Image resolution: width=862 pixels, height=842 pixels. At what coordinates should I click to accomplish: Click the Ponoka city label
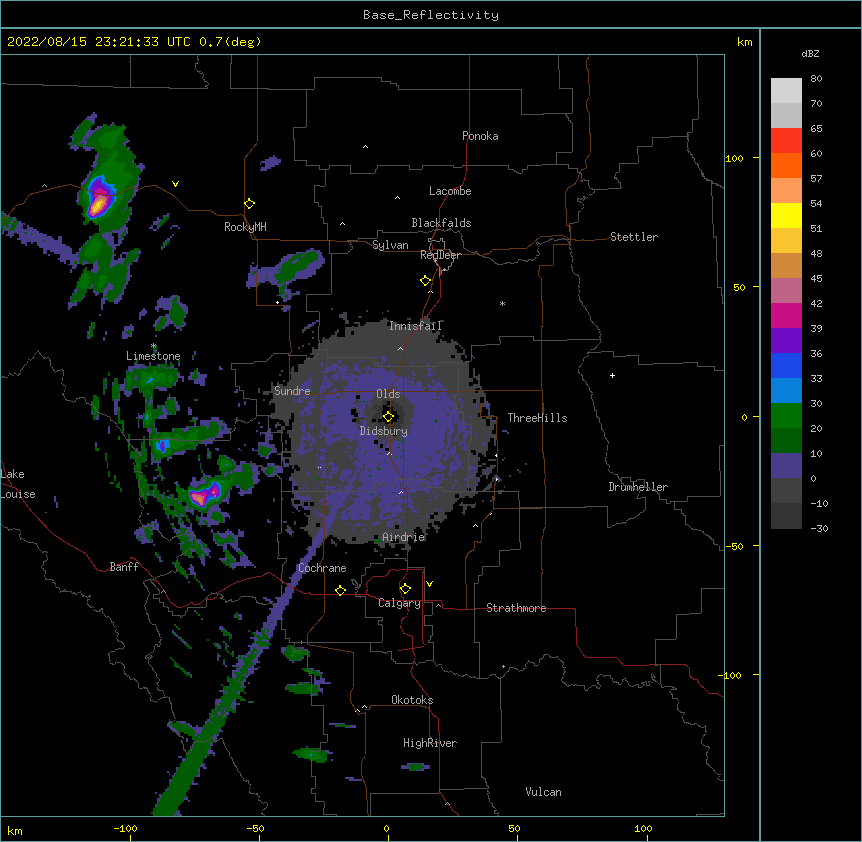[480, 136]
